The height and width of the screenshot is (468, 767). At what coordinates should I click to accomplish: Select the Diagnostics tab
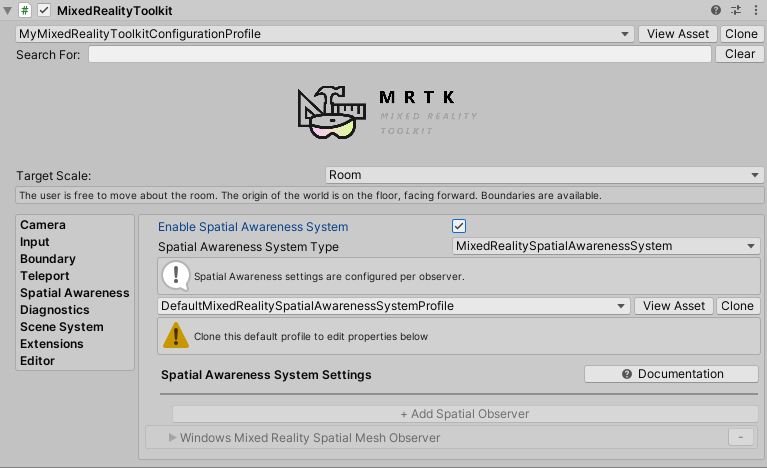(x=55, y=310)
